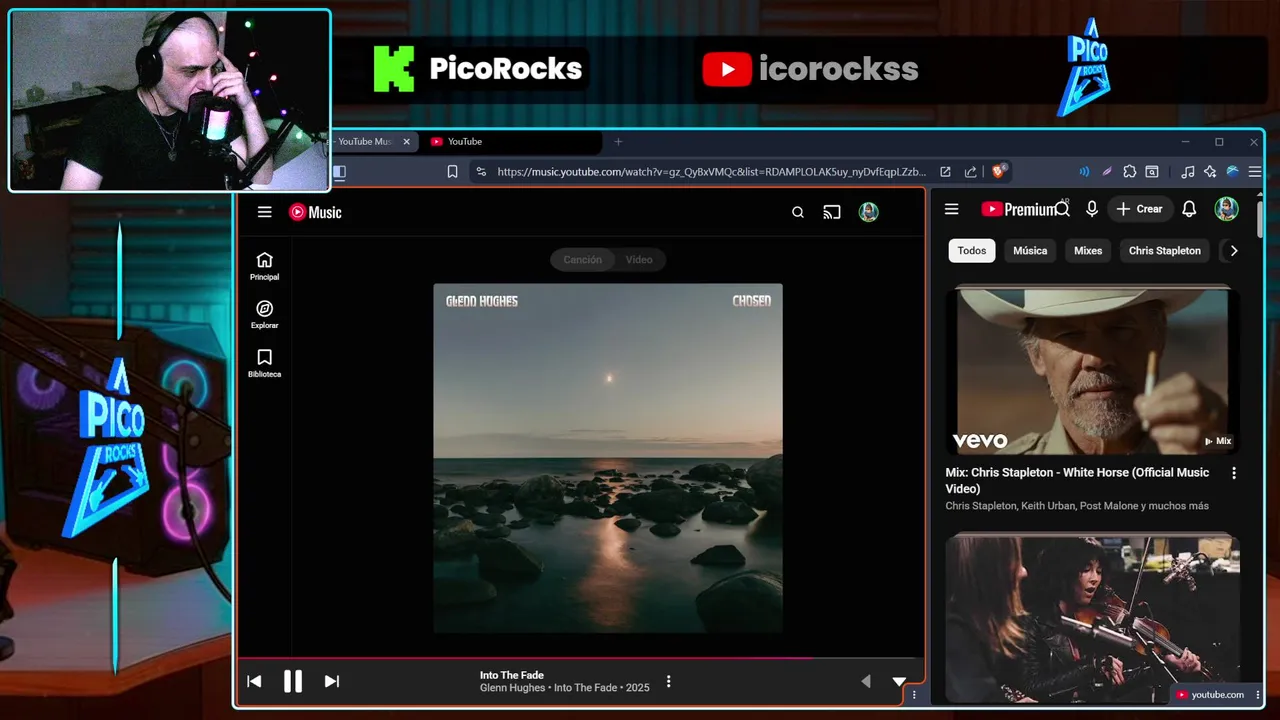Click the media control music note icon
Screen dimensions: 1280x720
[1187, 172]
